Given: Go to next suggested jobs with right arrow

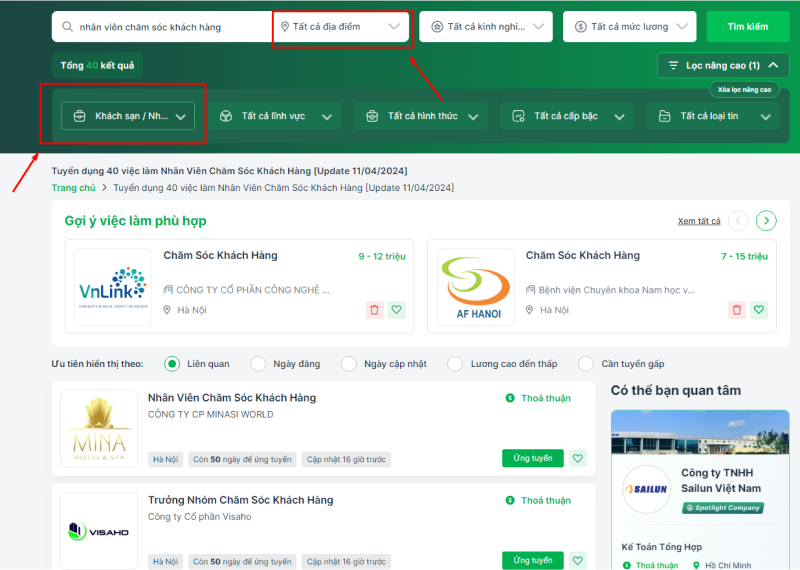Looking at the screenshot, I should click(x=766, y=221).
